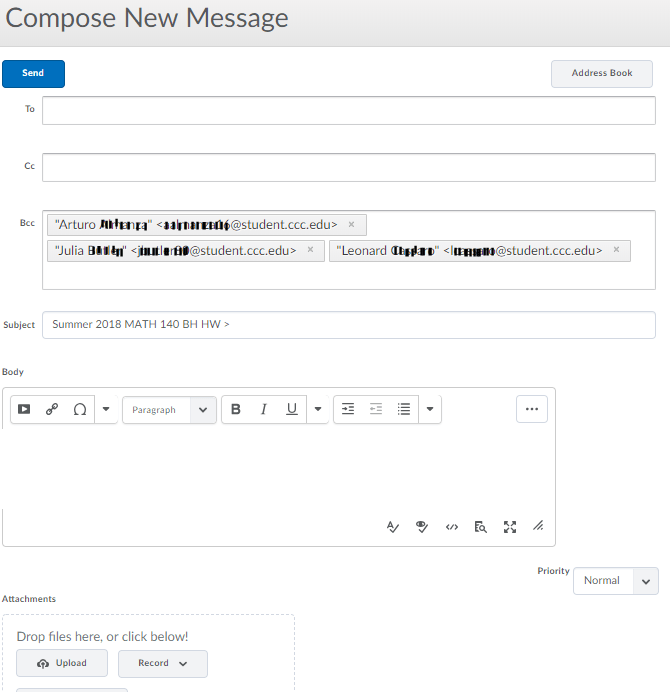Image resolution: width=670 pixels, height=692 pixels.
Task: Toggle fullscreen editor mode
Action: (510, 527)
